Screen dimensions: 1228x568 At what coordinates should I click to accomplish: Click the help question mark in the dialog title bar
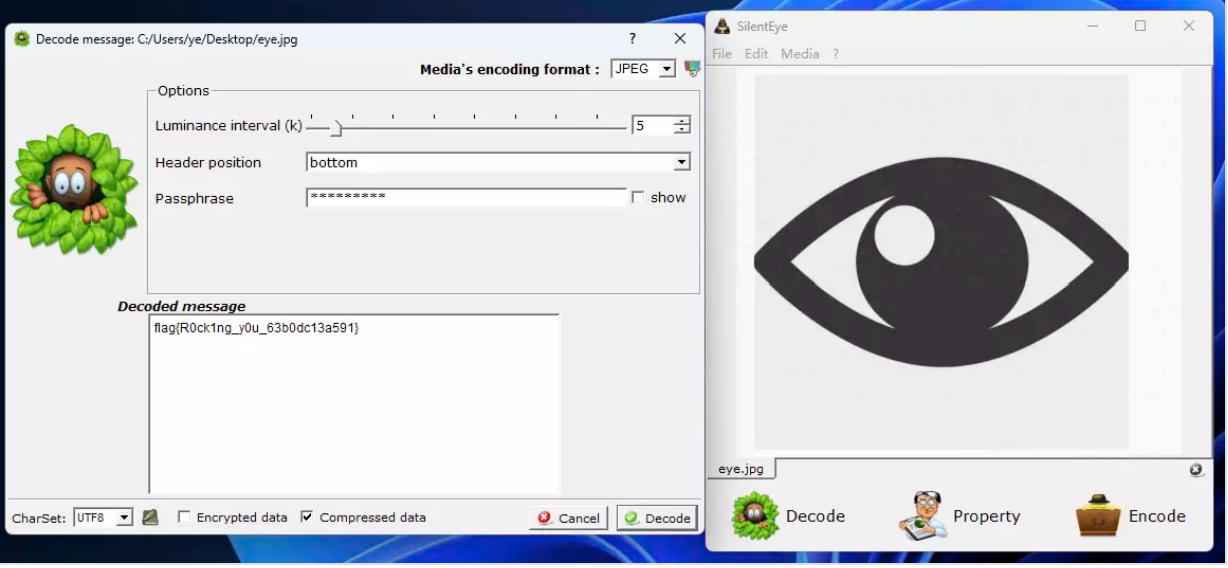tap(632, 39)
